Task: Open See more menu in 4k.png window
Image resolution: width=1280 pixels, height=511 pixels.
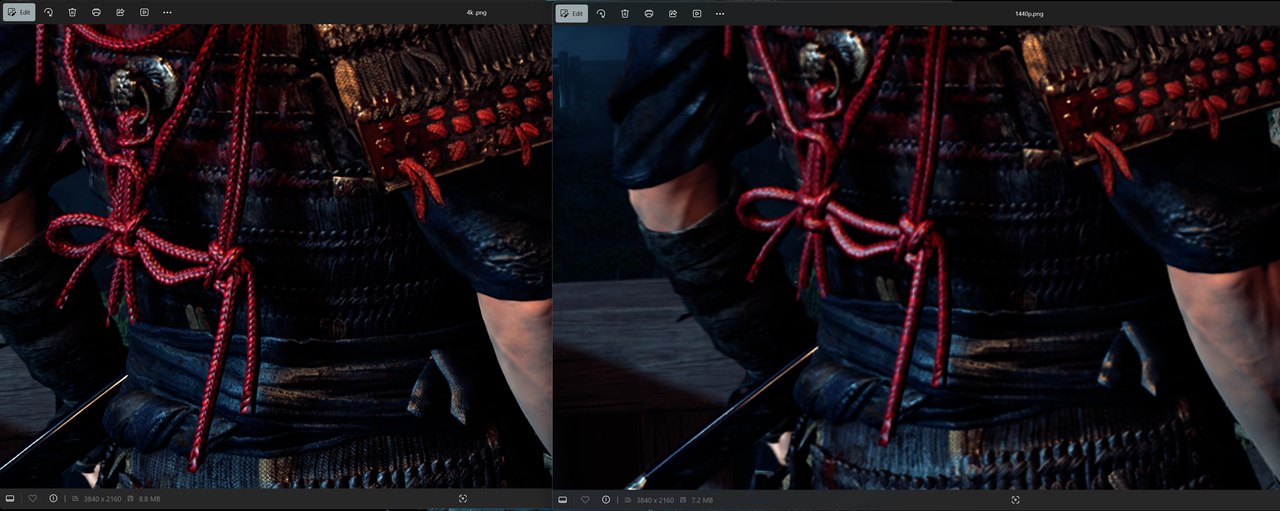Action: click(167, 13)
